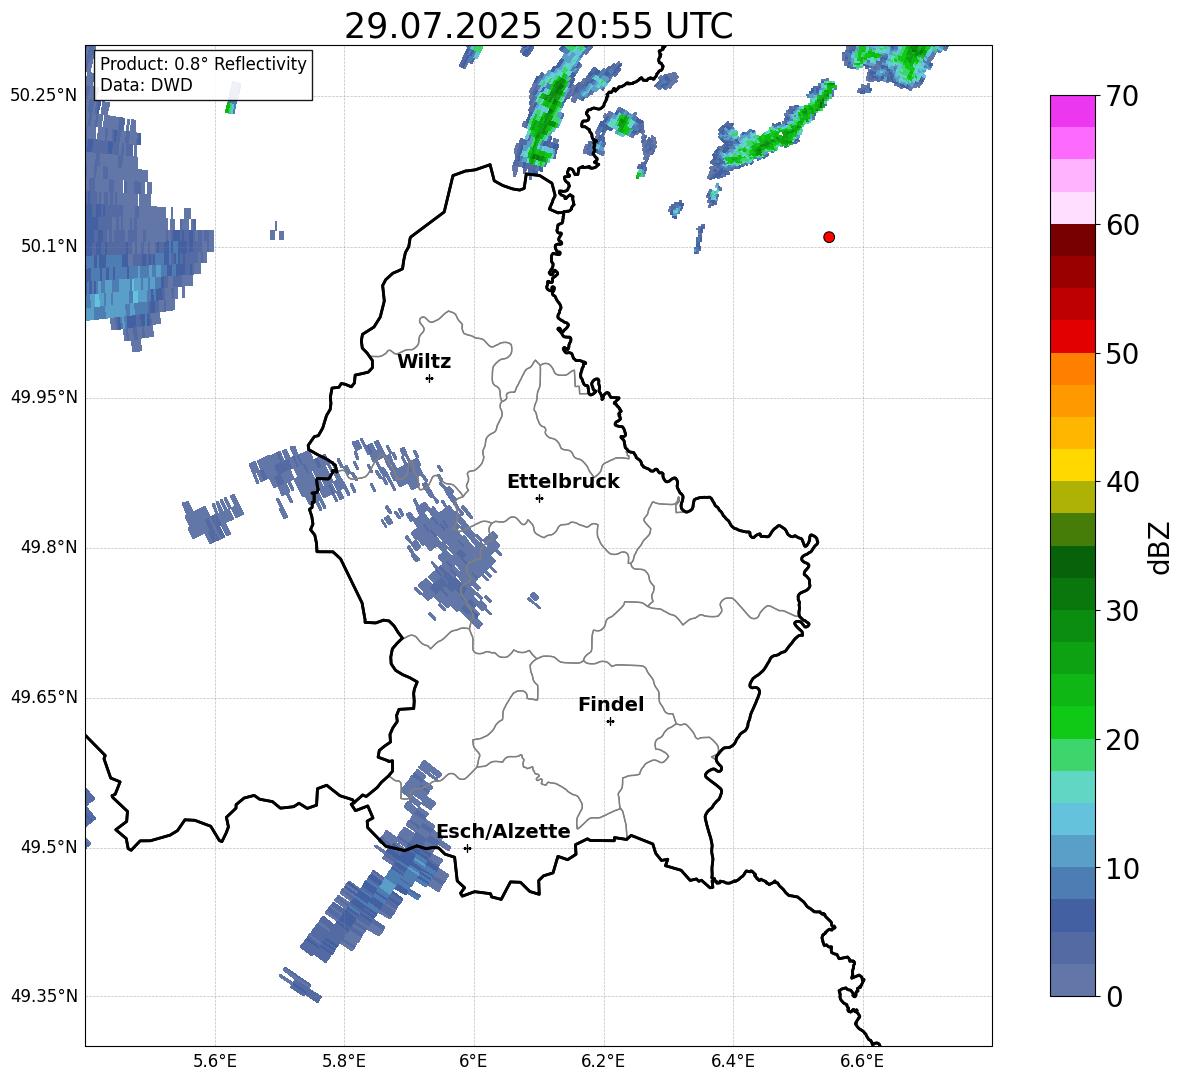This screenshot has width=1184, height=1081.
Task: Click the colorbar tick value 10
Action: [1121, 869]
